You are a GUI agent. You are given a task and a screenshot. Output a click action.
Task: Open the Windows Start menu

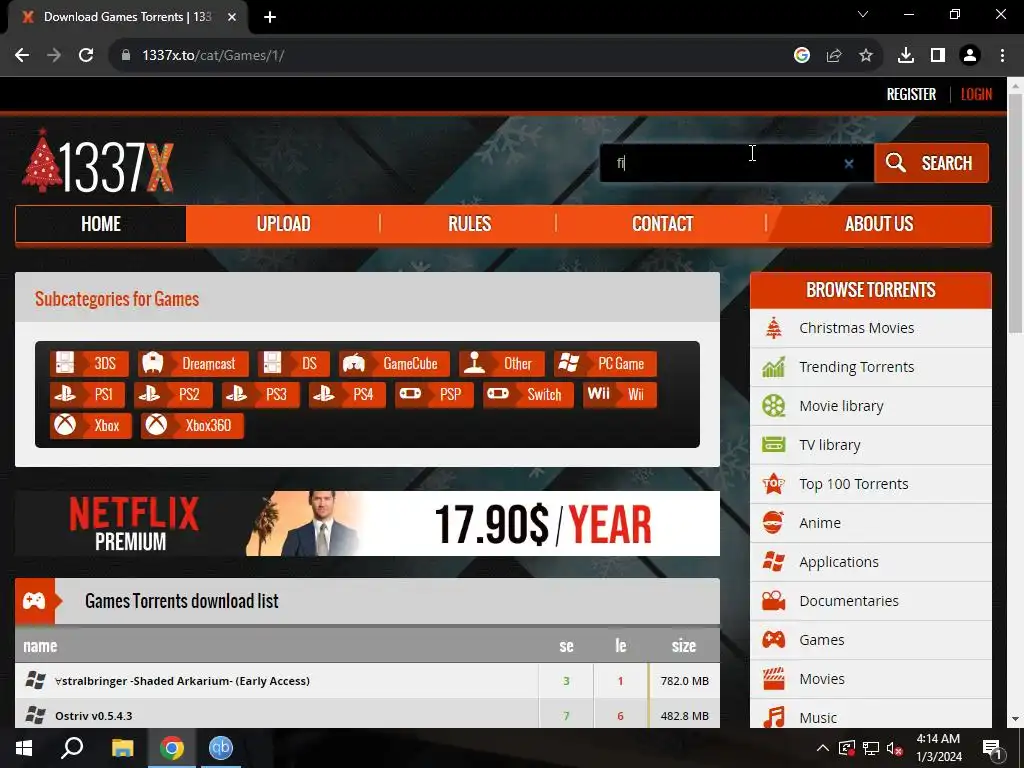coord(24,748)
